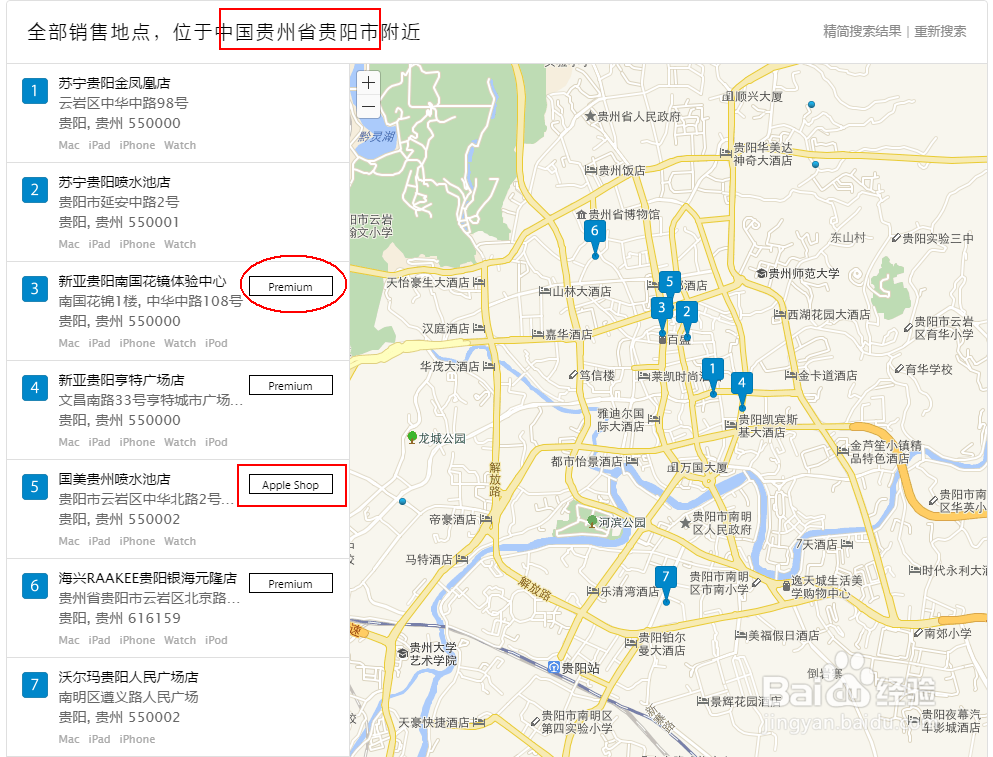This screenshot has width=993, height=757.
Task: Click the 龙城公园 park marker on map
Action: [412, 437]
